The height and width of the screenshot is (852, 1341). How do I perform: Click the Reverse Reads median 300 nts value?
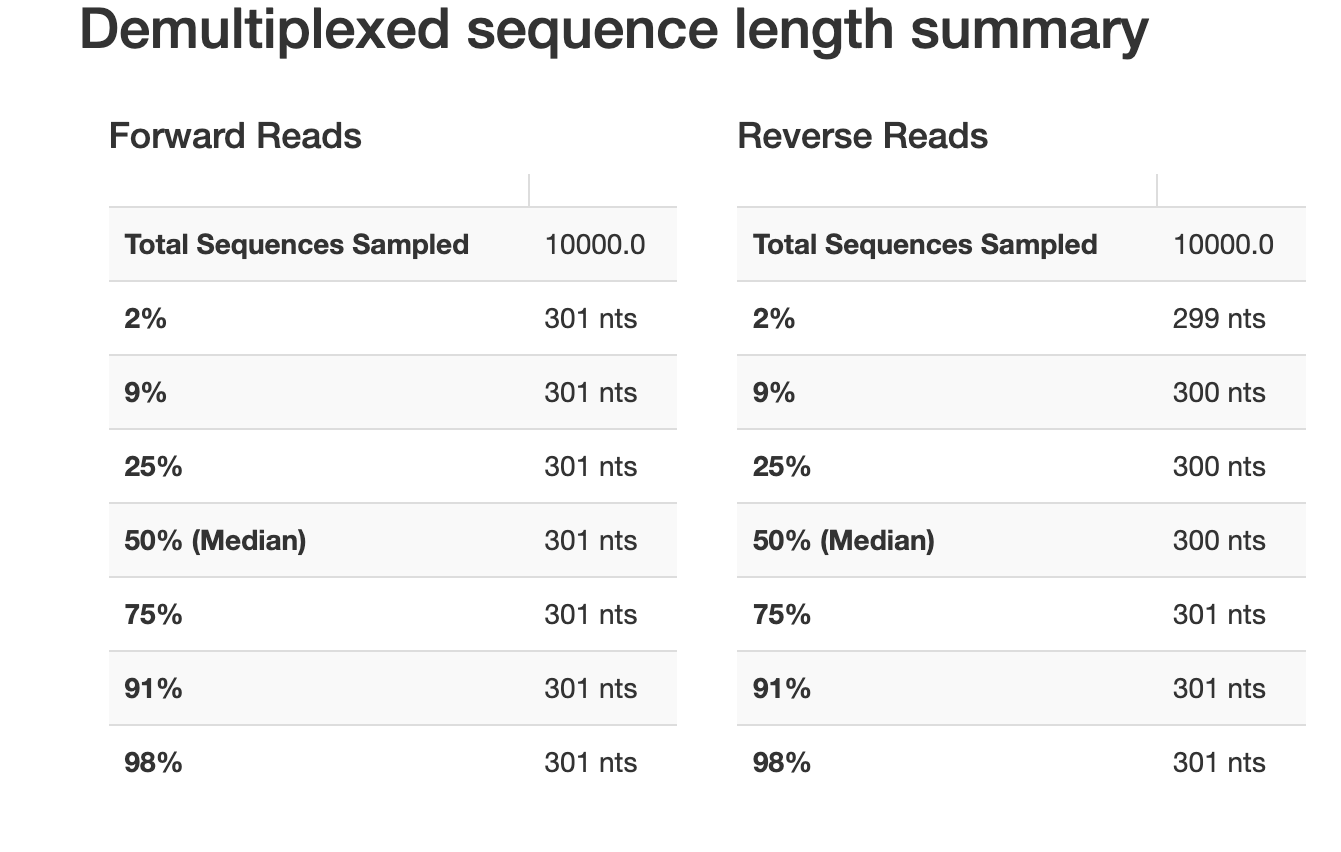[x=1218, y=541]
